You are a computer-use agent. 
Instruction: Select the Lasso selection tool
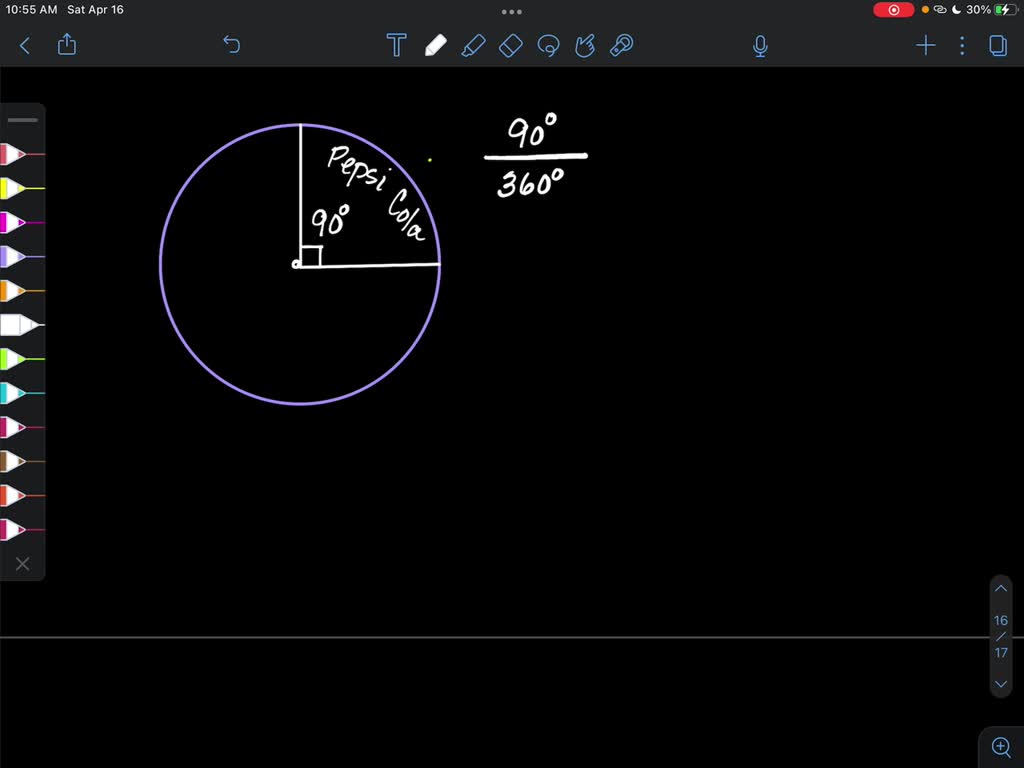548,45
